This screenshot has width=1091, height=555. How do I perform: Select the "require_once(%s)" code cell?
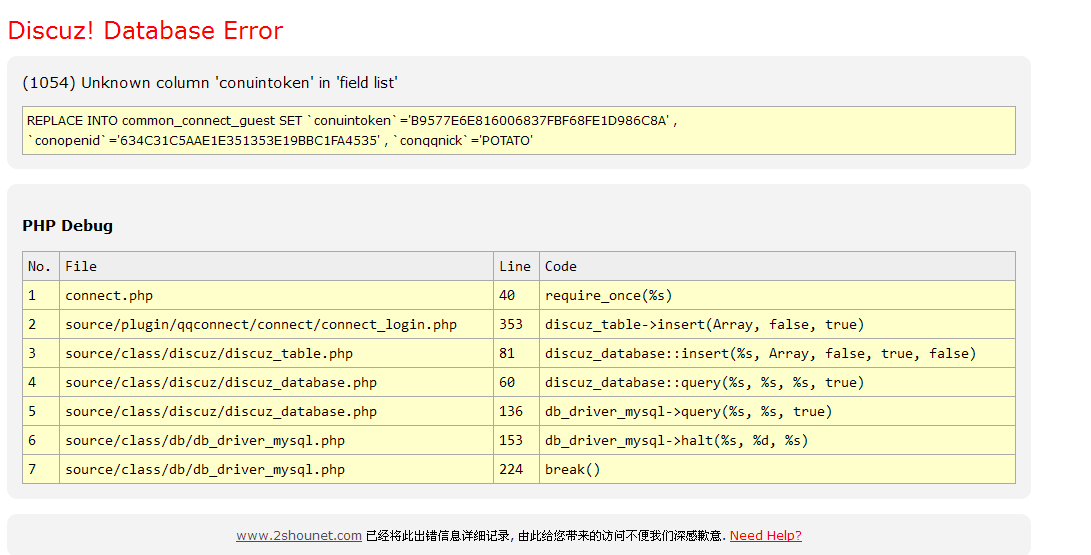[608, 295]
